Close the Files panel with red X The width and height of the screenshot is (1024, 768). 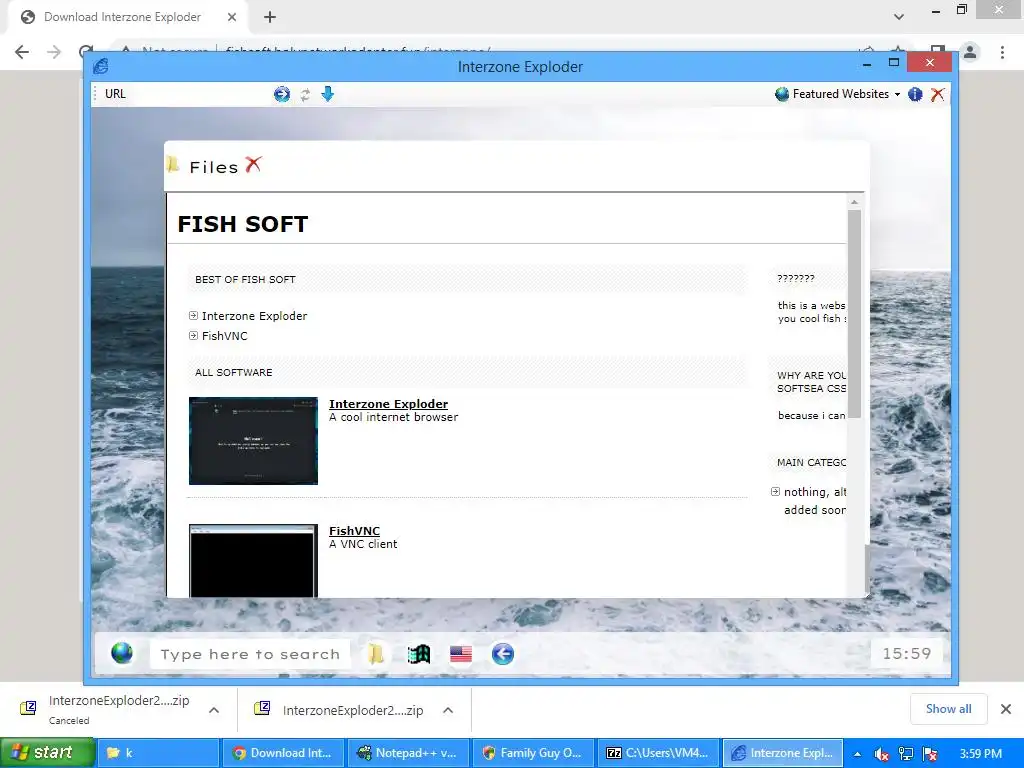253,165
